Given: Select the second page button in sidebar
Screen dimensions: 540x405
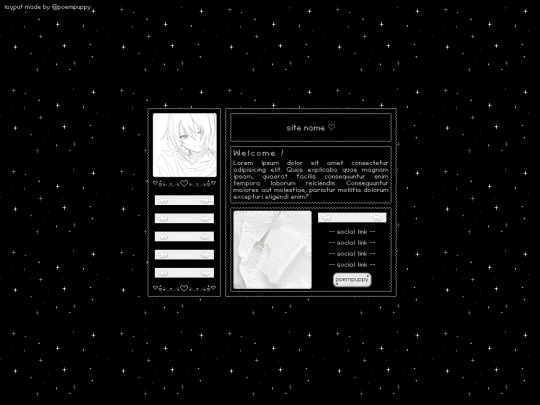Looking at the screenshot, I should point(184,218).
